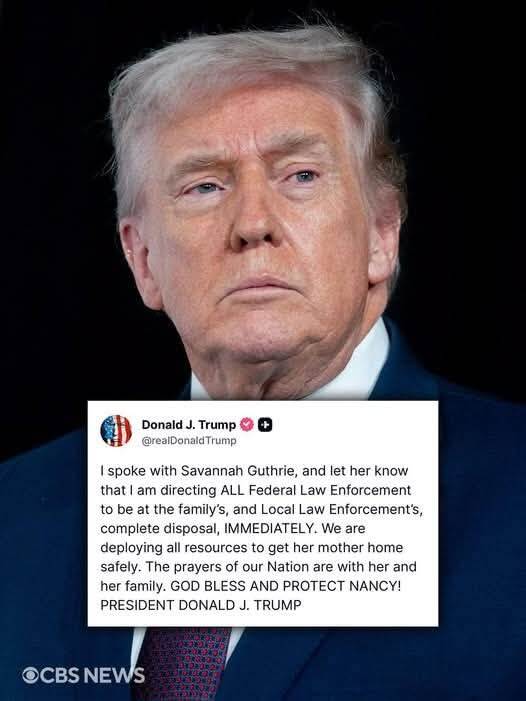Click the CBS NEWS watermark text
Viewport: 526px width, 701px height.
[x=84, y=675]
